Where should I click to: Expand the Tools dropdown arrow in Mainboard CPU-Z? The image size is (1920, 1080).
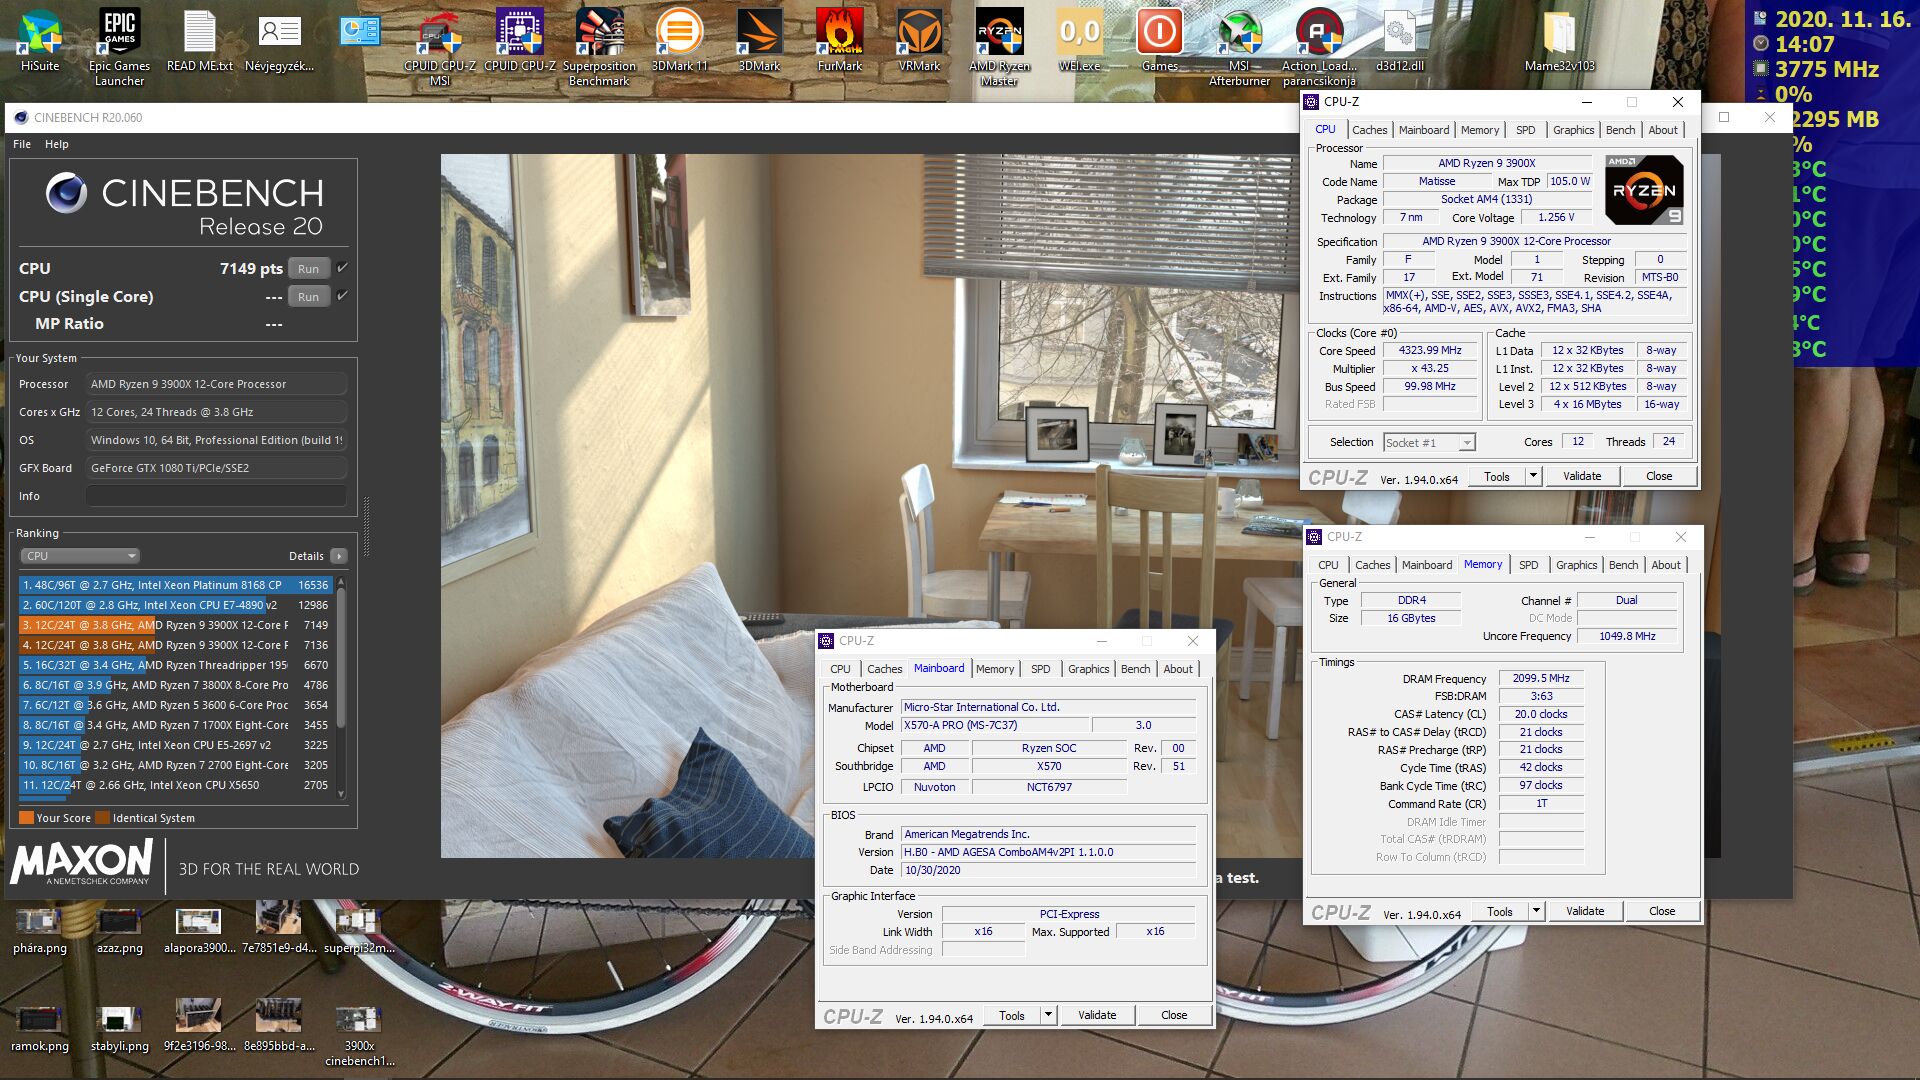1048,1015
